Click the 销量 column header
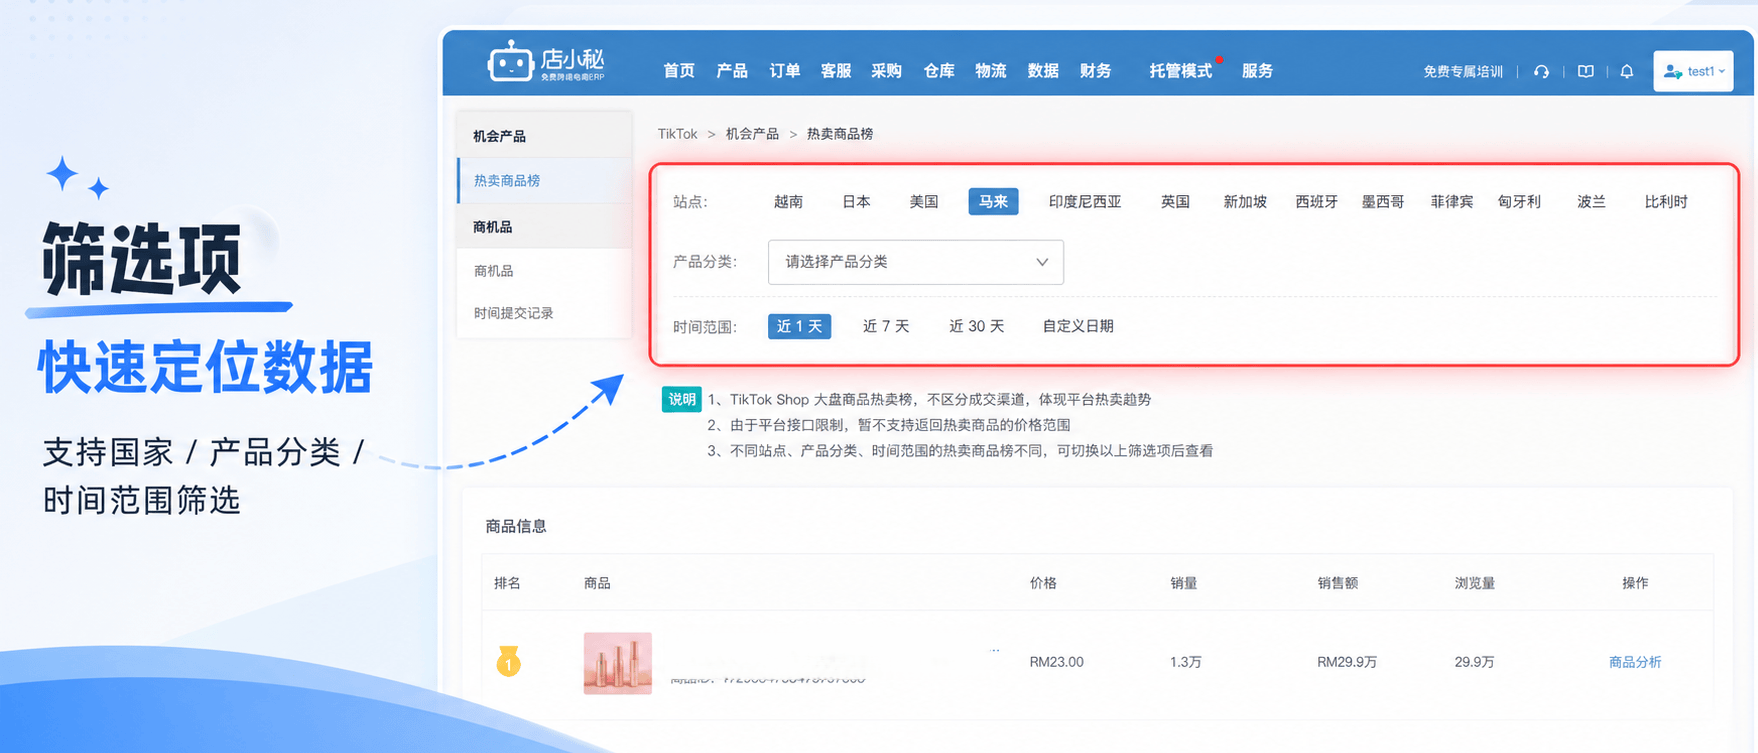 point(1184,583)
